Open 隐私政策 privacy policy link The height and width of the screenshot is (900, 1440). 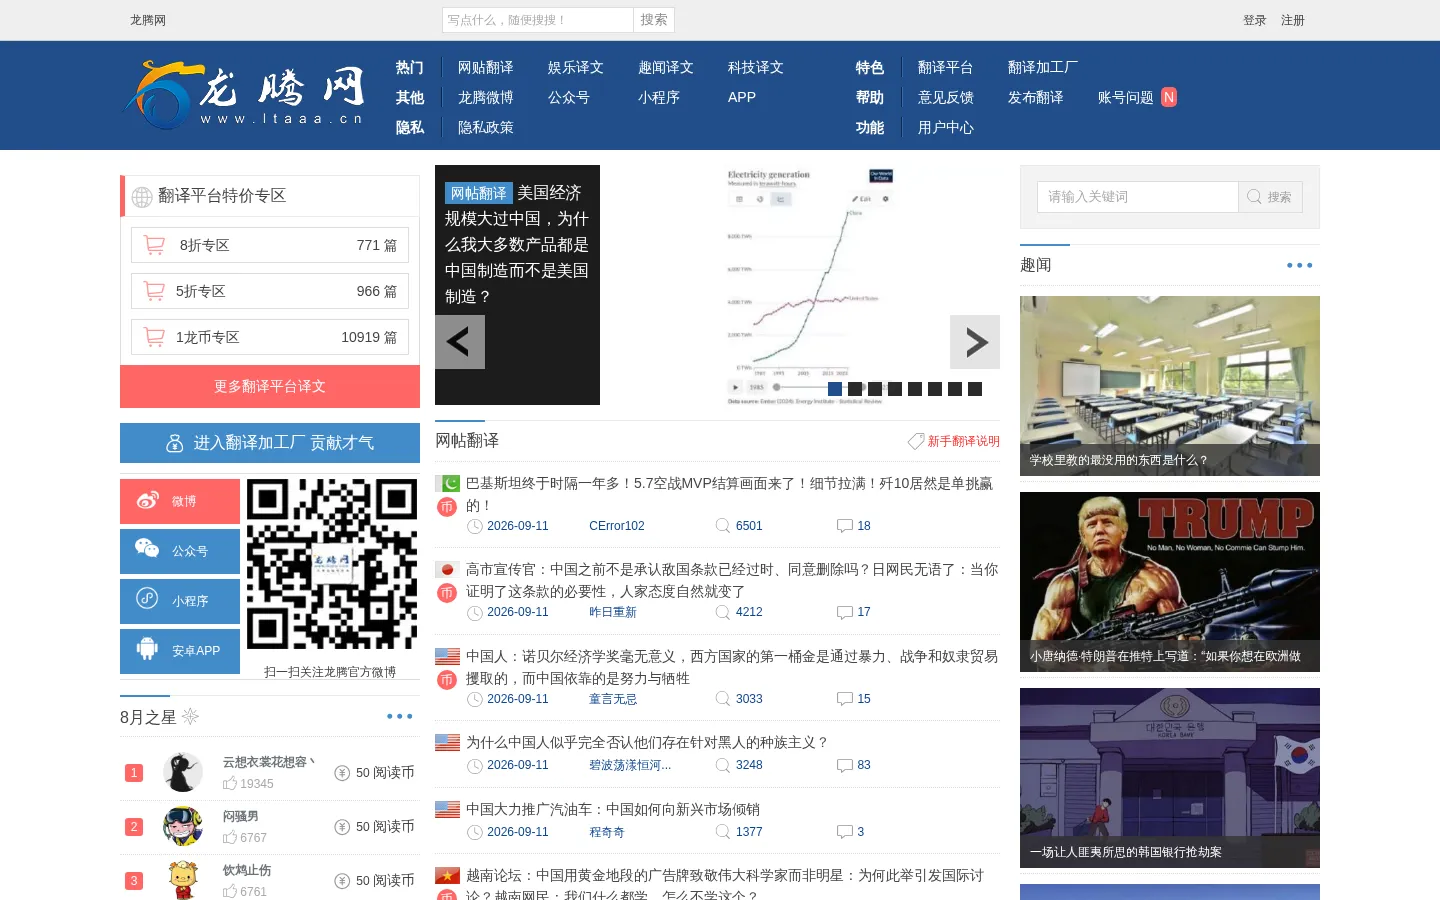tap(485, 127)
